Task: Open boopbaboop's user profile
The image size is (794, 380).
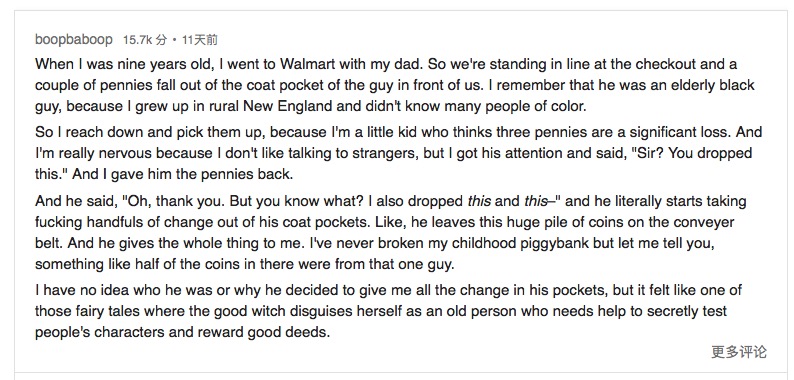Action: click(x=74, y=40)
